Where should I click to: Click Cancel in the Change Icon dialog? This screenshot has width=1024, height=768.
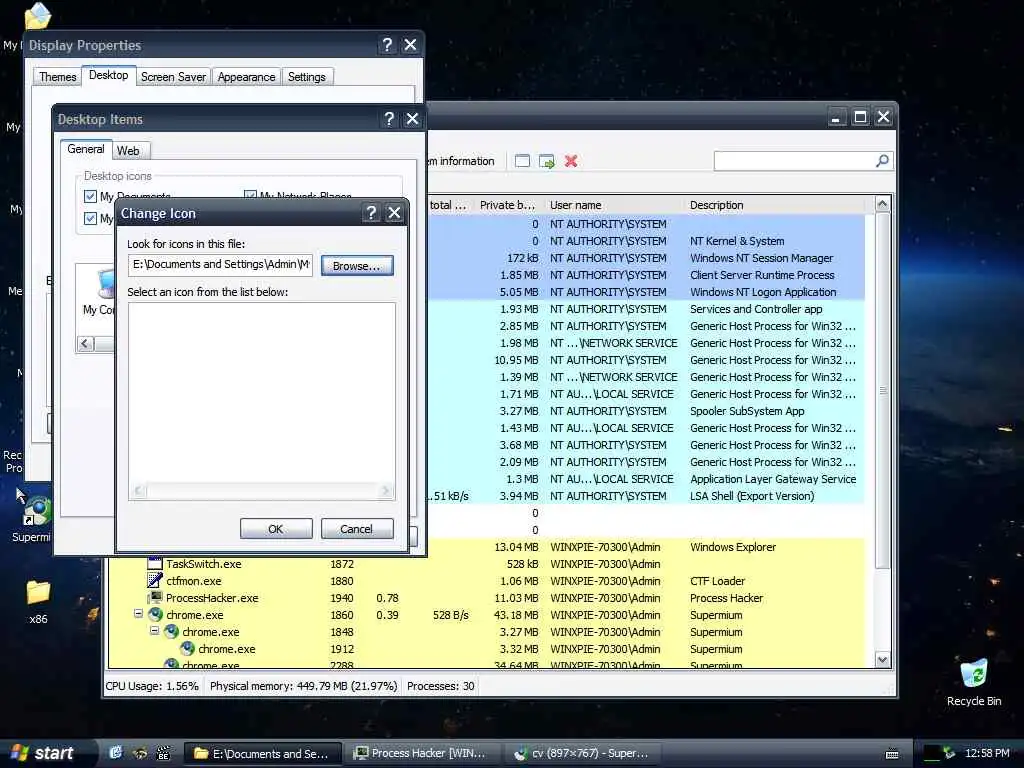[x=357, y=528]
